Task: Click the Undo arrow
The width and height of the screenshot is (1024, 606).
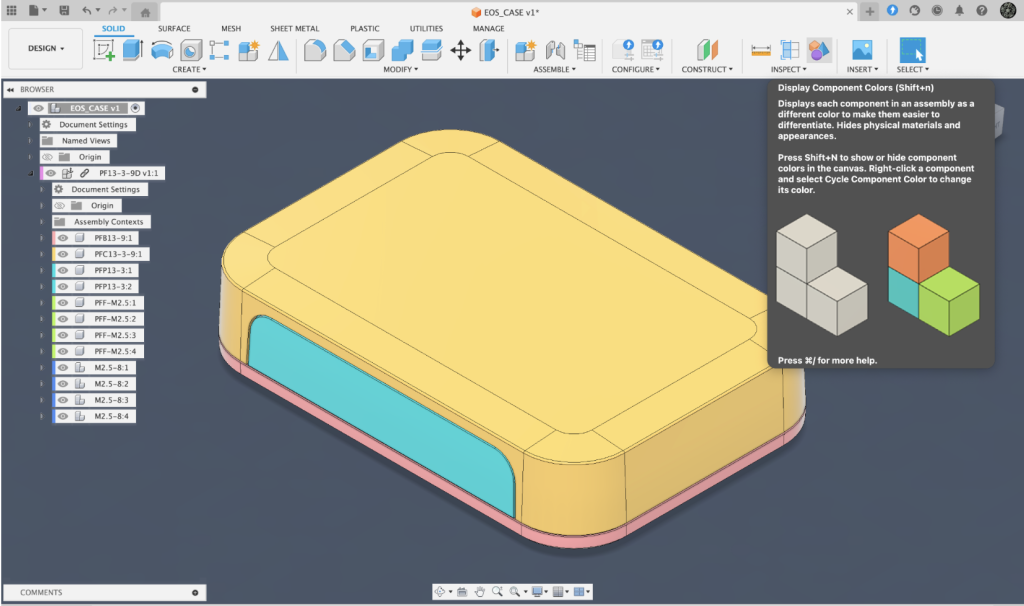Action: (87, 10)
